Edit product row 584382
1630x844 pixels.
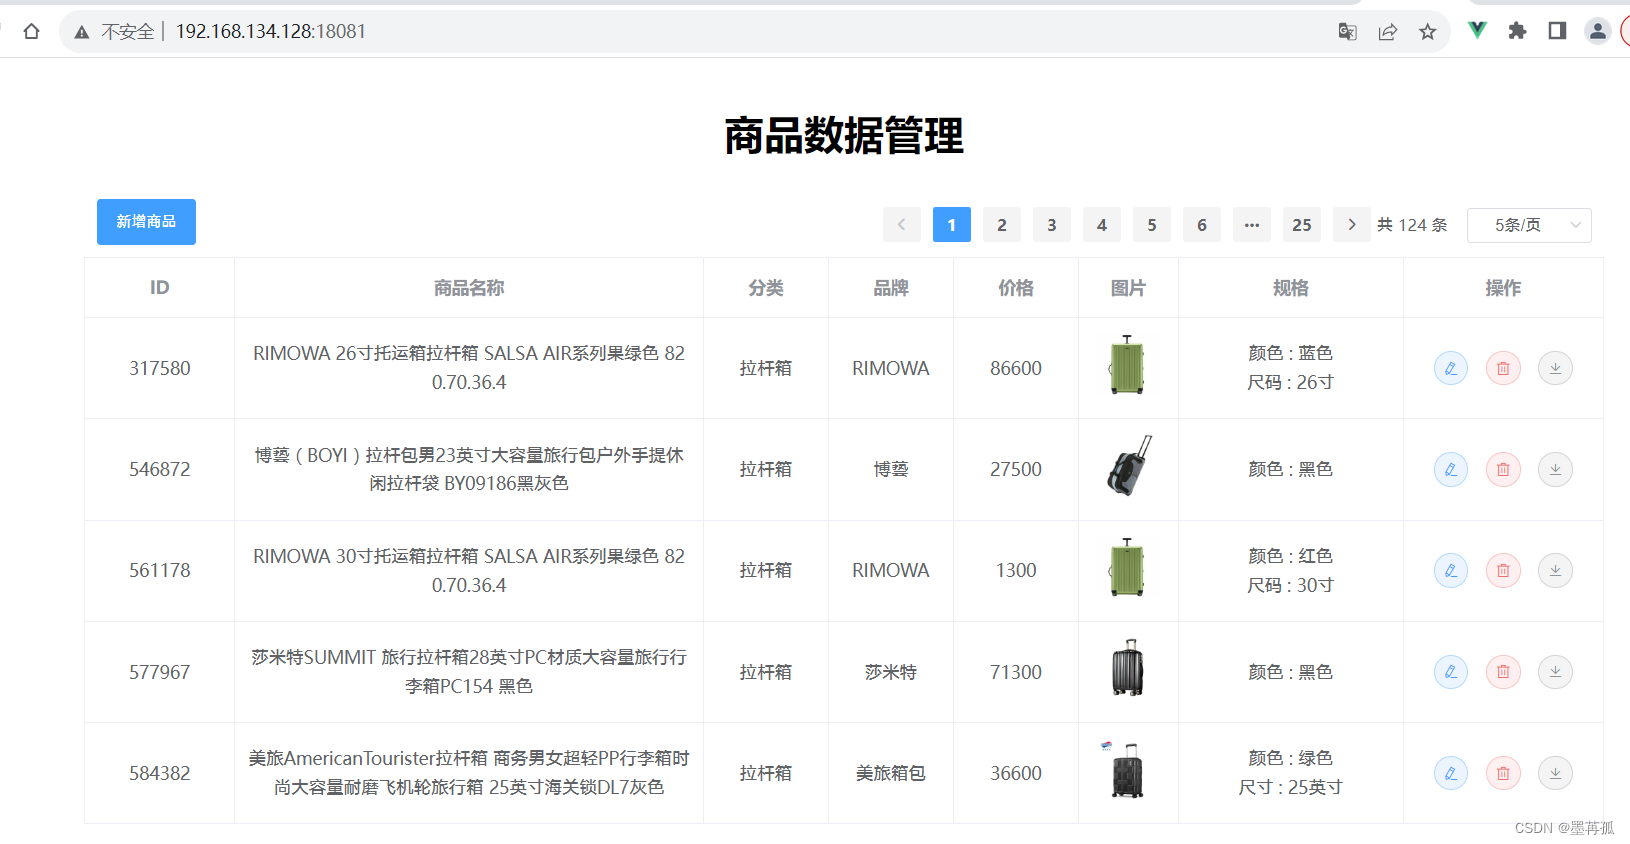[x=1451, y=773]
